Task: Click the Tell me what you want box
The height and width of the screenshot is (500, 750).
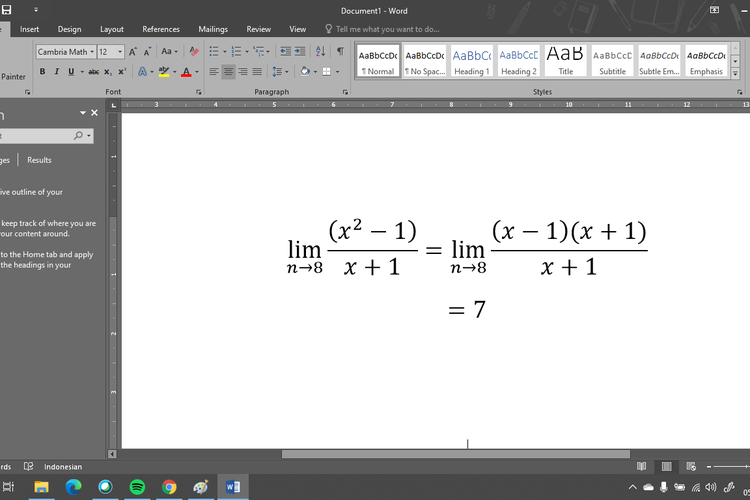Action: (387, 29)
